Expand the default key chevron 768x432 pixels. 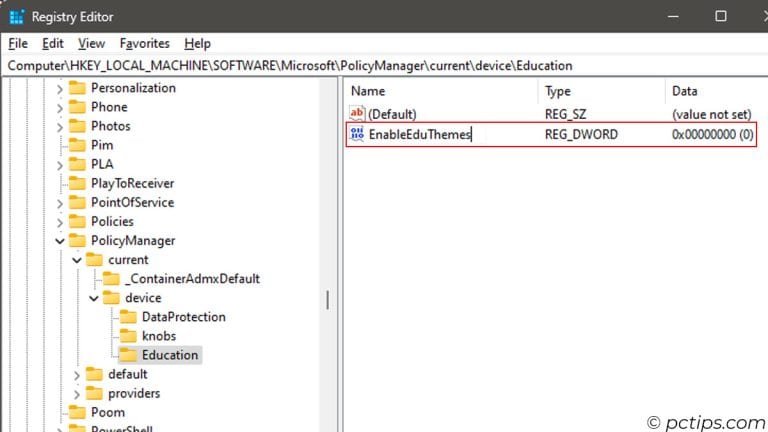(x=77, y=375)
